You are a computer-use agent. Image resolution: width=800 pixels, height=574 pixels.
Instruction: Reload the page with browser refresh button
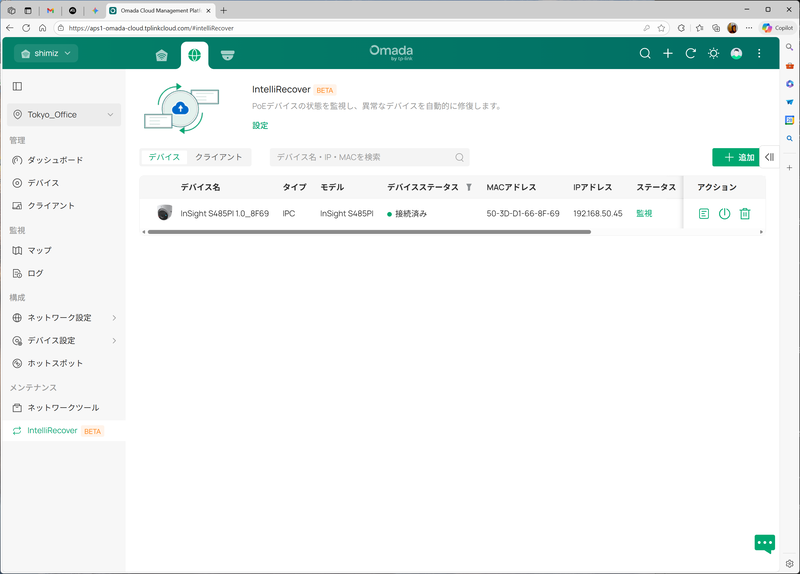pos(26,28)
